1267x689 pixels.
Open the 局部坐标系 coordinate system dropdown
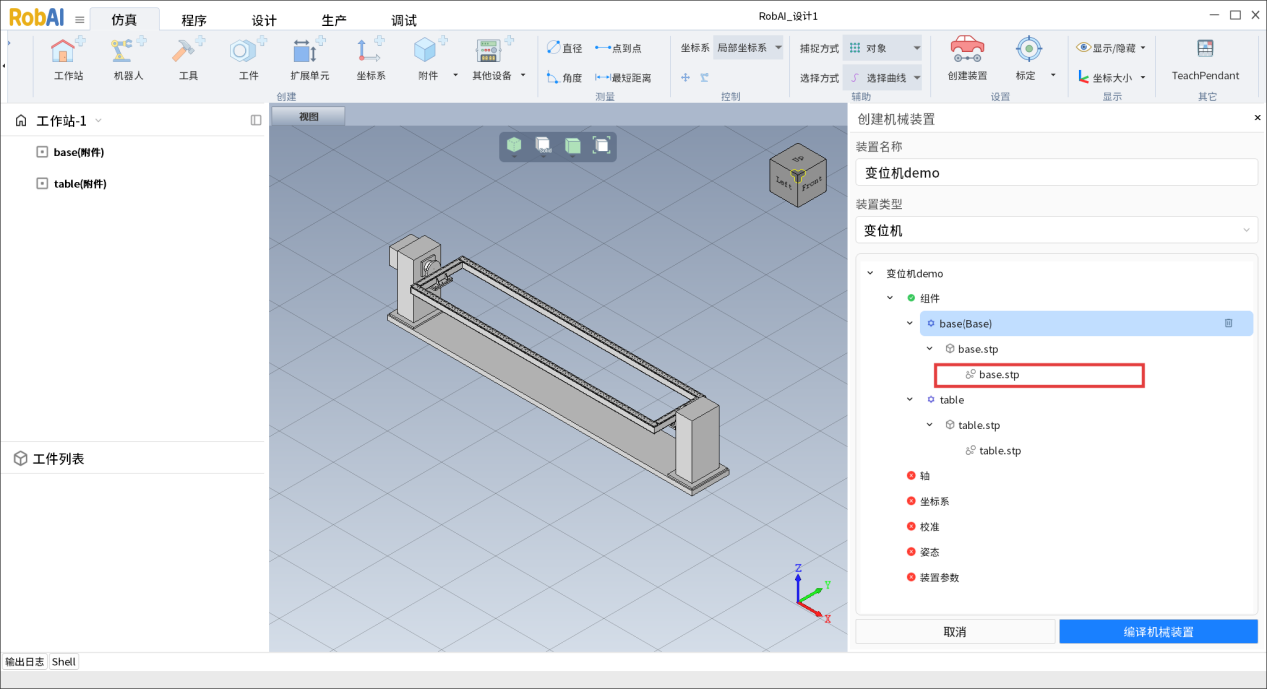749,47
